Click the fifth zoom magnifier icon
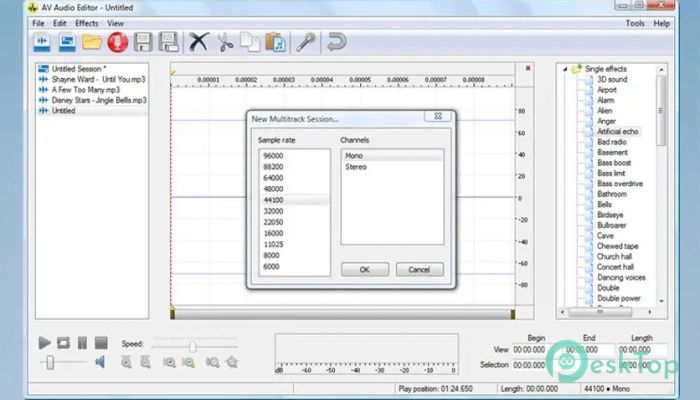 click(212, 362)
